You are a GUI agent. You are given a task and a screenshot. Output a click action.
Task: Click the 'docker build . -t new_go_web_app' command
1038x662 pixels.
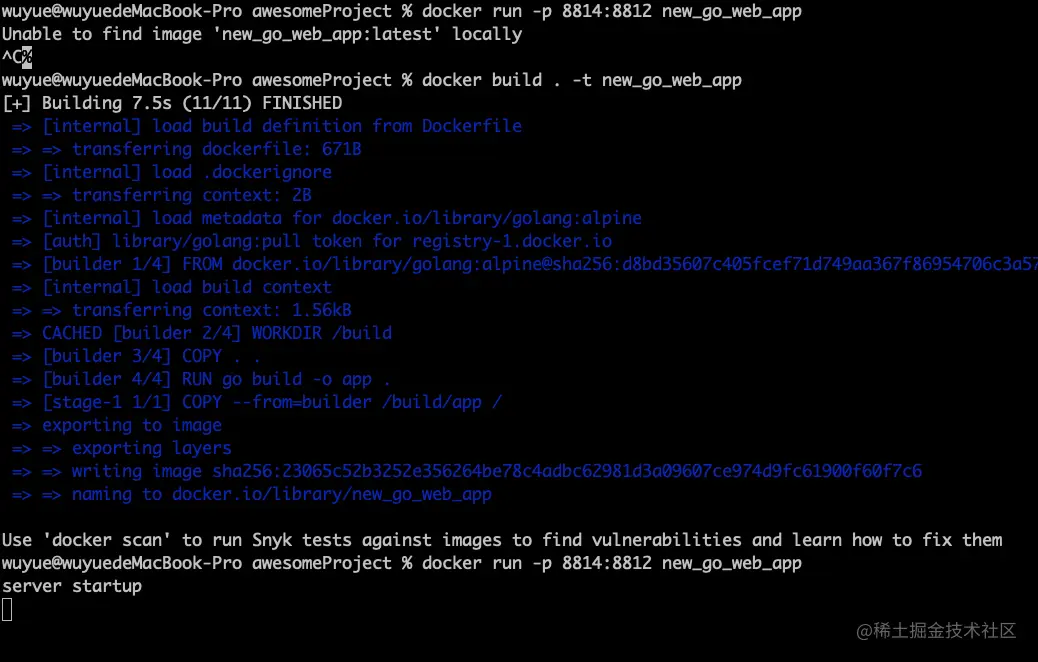click(x=582, y=80)
